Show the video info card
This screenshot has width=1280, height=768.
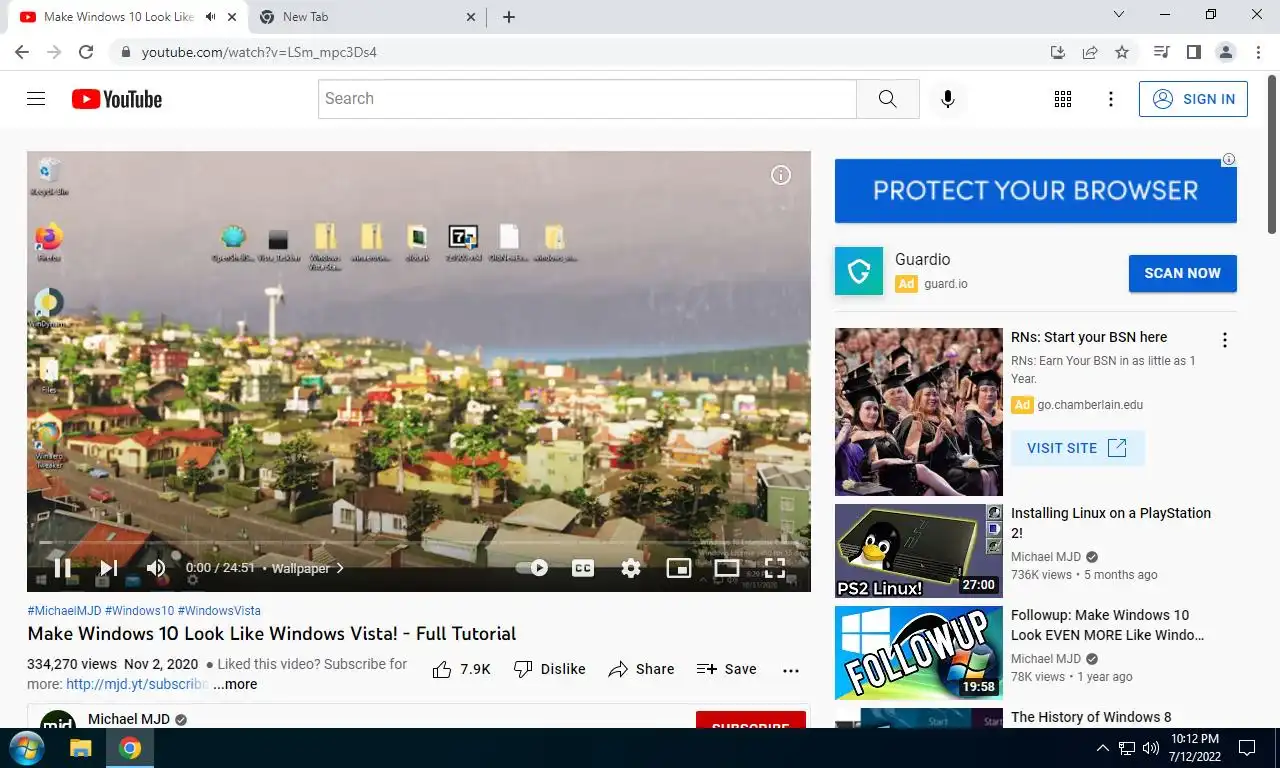[781, 175]
